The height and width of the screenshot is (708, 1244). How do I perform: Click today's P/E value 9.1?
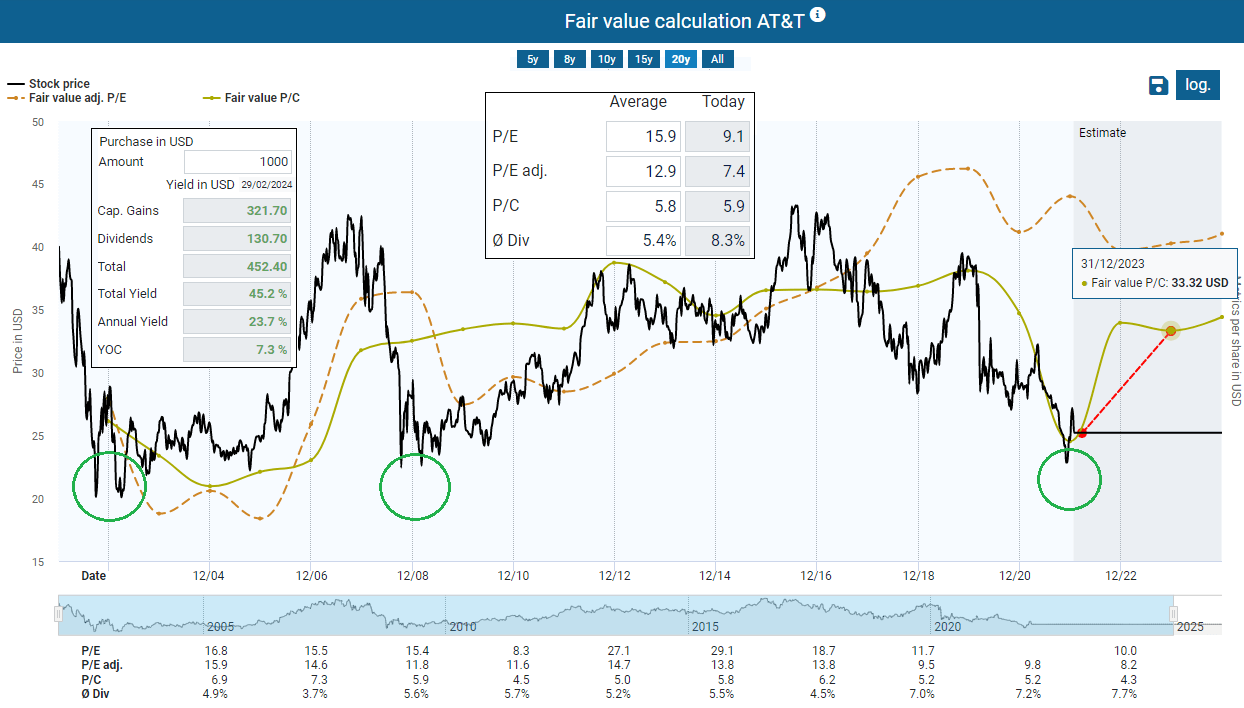[717, 136]
